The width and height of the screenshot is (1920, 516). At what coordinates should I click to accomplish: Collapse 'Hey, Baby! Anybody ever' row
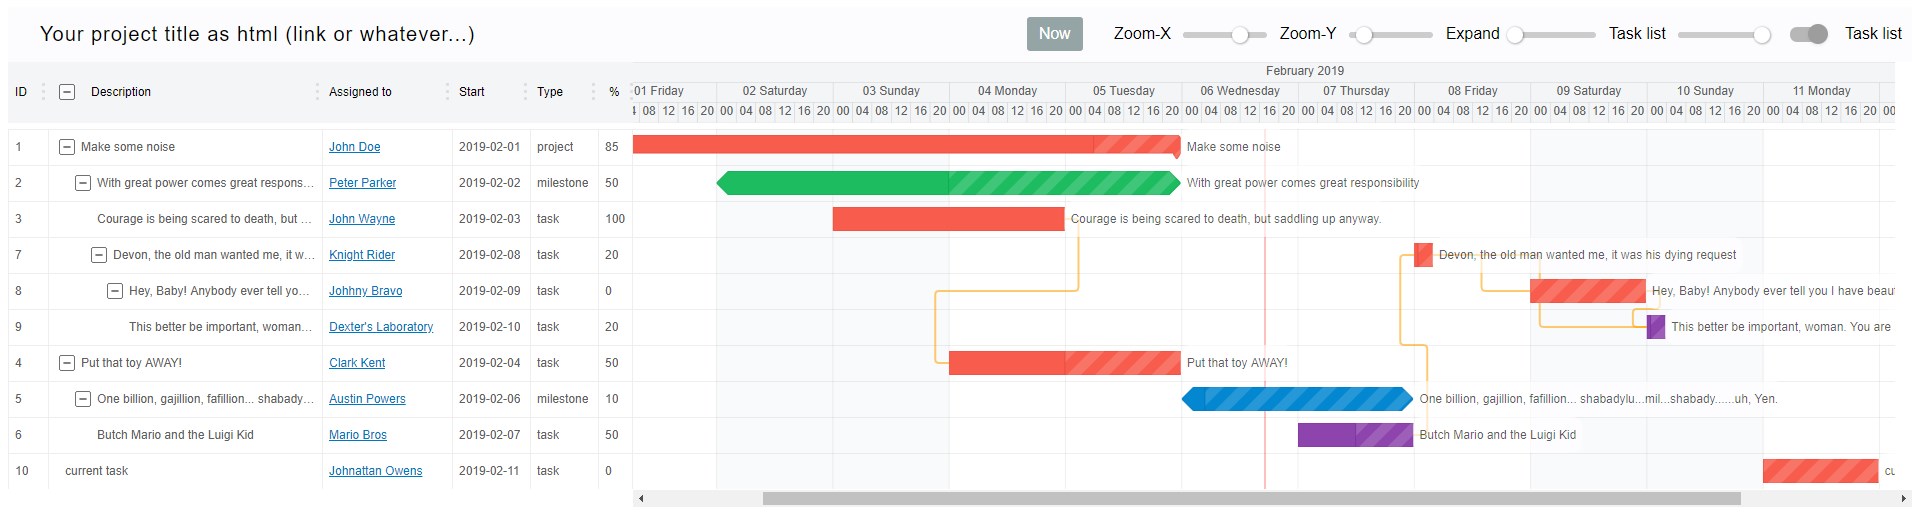tap(115, 291)
